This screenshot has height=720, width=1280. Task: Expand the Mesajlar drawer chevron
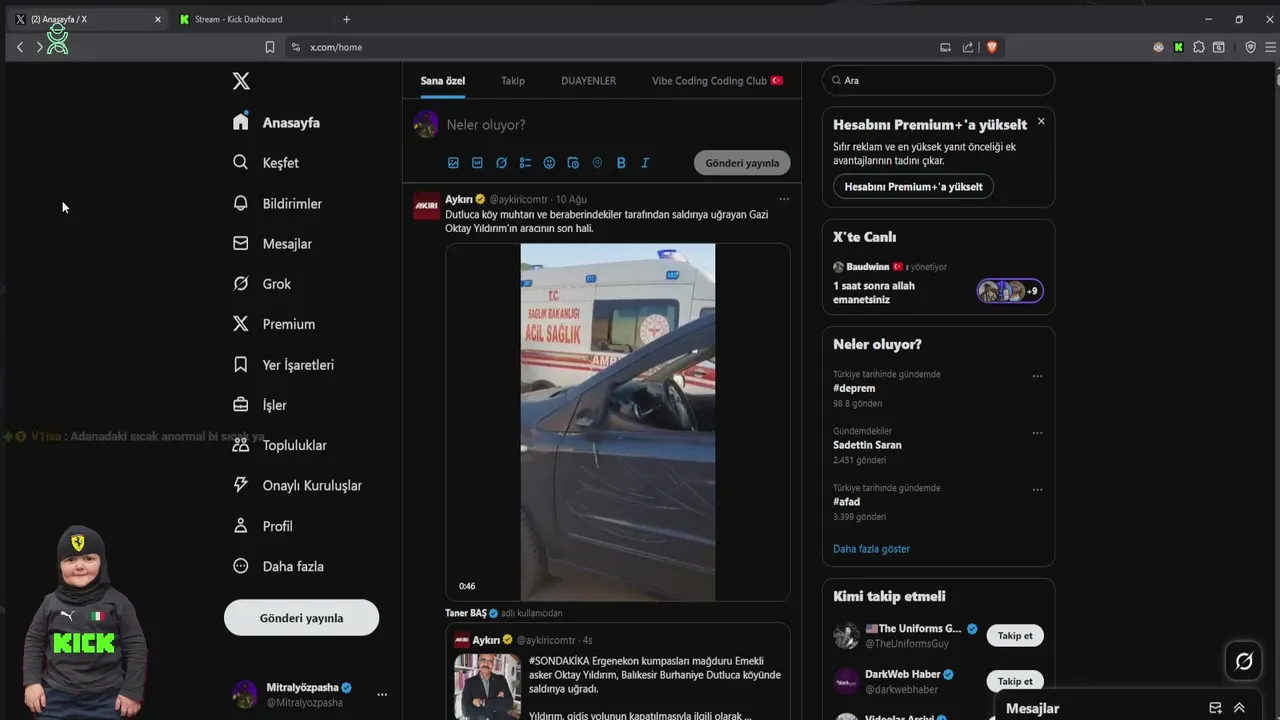pos(1240,708)
